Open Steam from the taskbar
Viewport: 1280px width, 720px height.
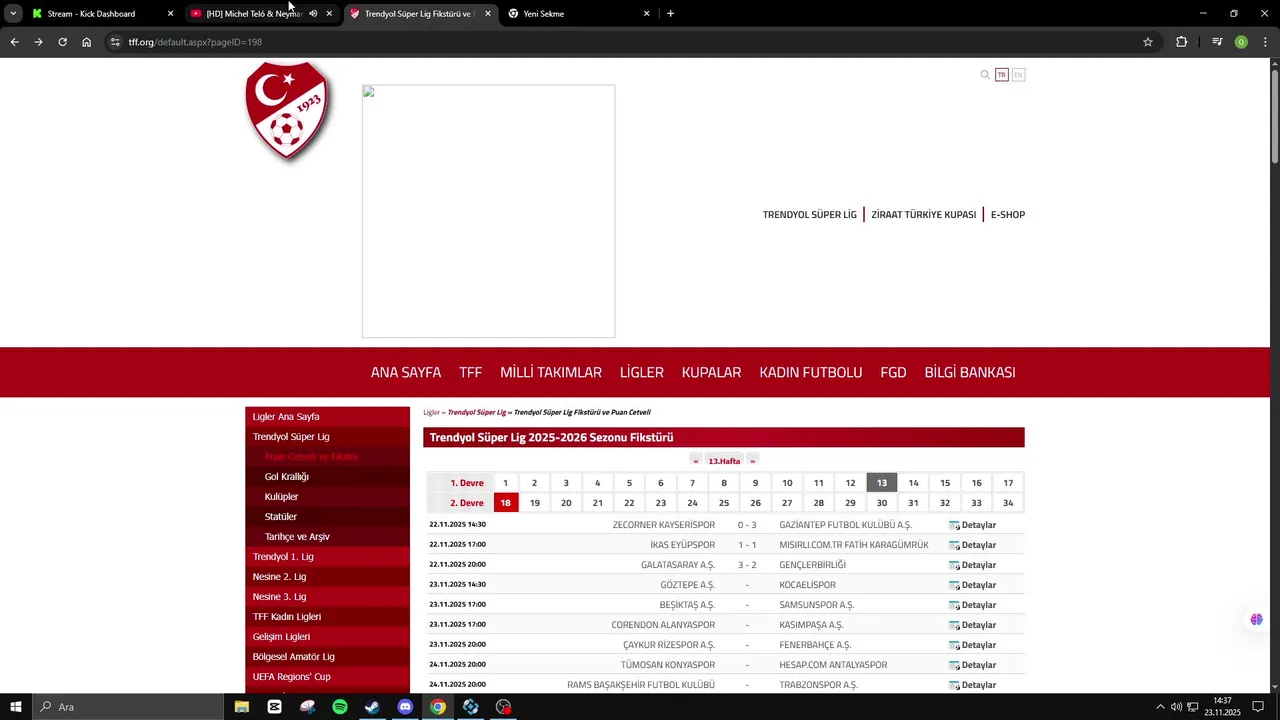372,707
